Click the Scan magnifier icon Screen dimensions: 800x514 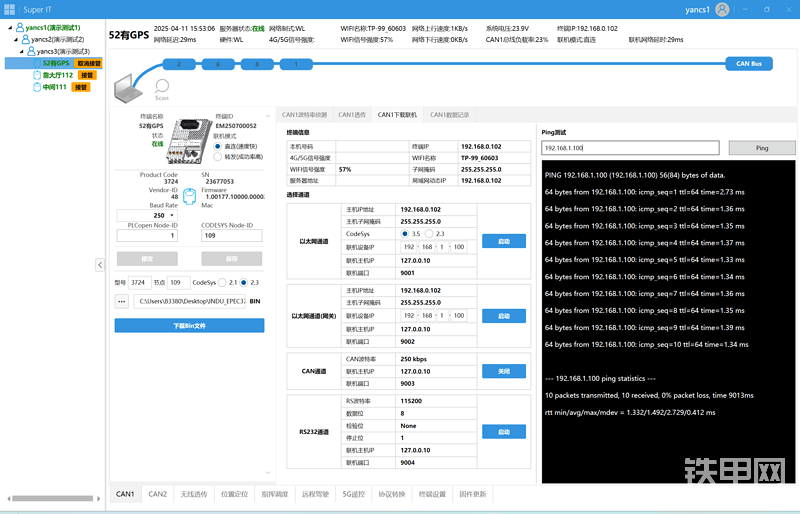click(x=162, y=87)
